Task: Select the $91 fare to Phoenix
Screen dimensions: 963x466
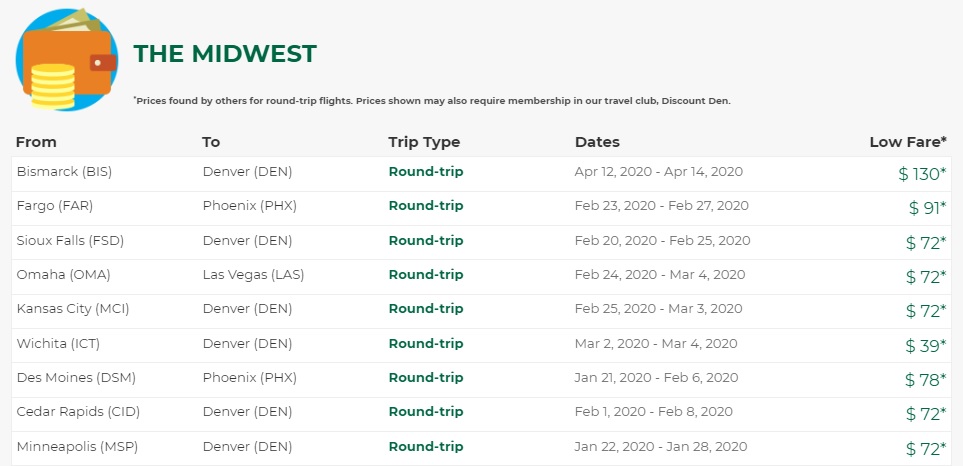Action: click(927, 208)
